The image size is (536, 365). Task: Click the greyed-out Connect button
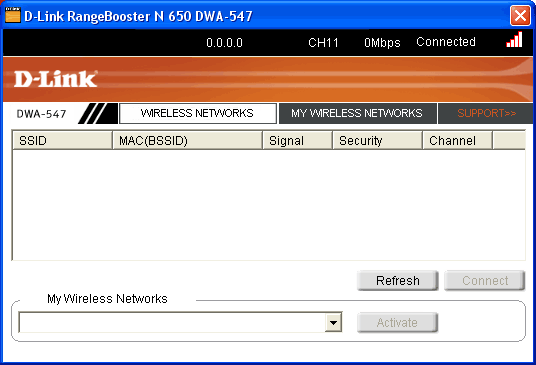pos(484,281)
